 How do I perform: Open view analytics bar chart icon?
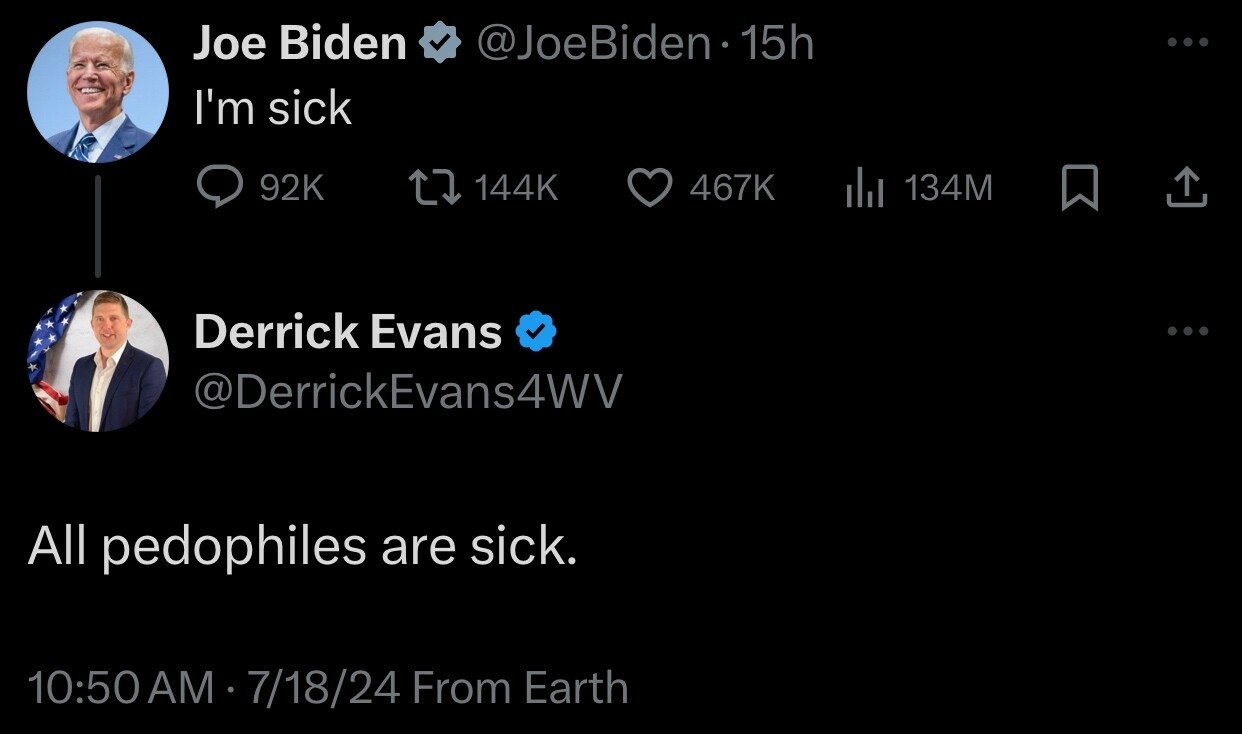click(x=865, y=188)
